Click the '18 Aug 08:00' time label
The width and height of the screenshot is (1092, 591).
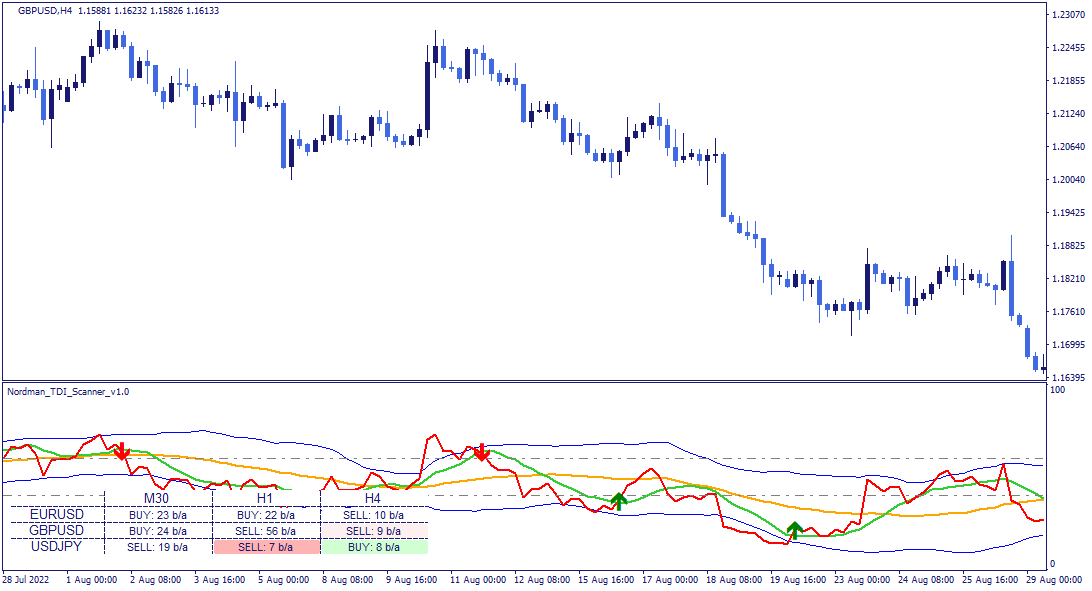tap(734, 579)
